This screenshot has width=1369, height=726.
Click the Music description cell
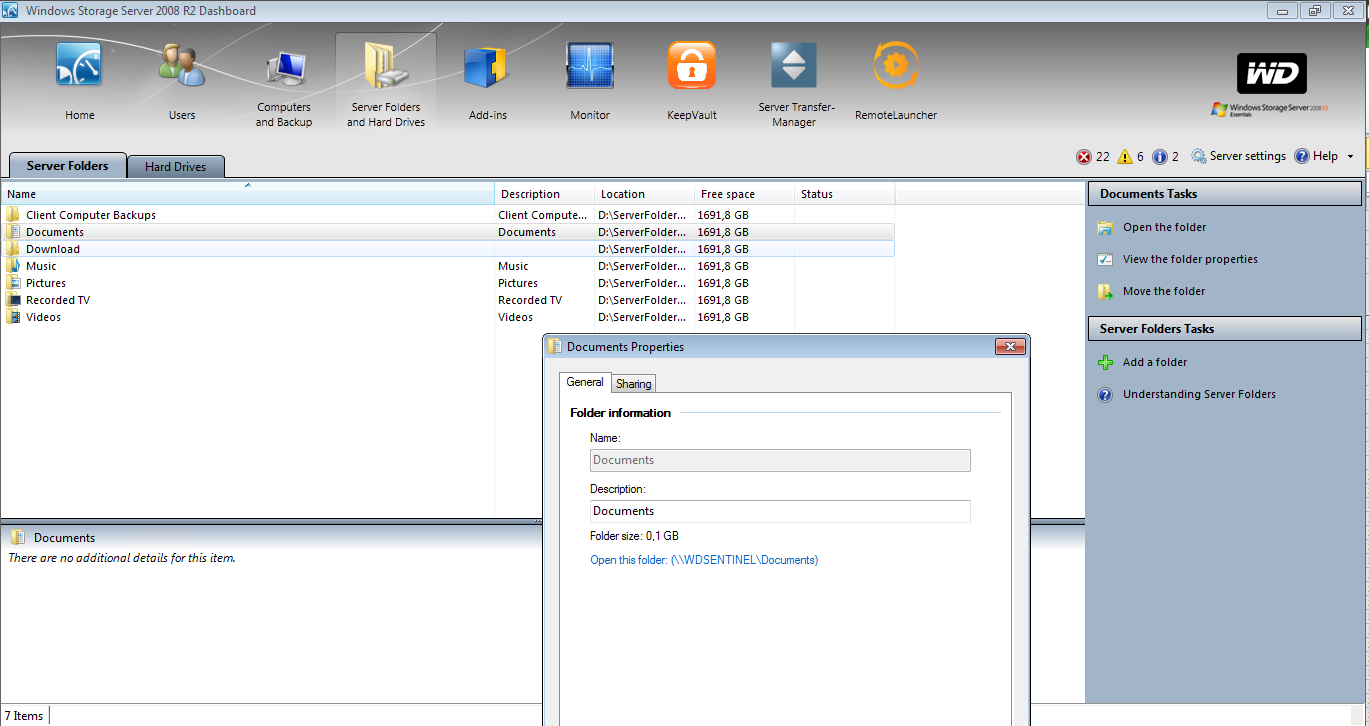click(x=514, y=266)
